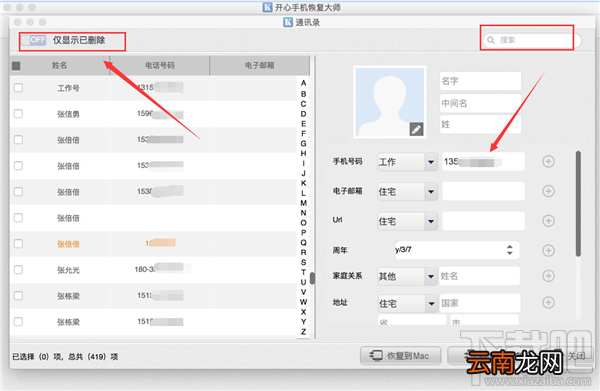Add another 电子邮箱 with plus icon

click(x=548, y=191)
